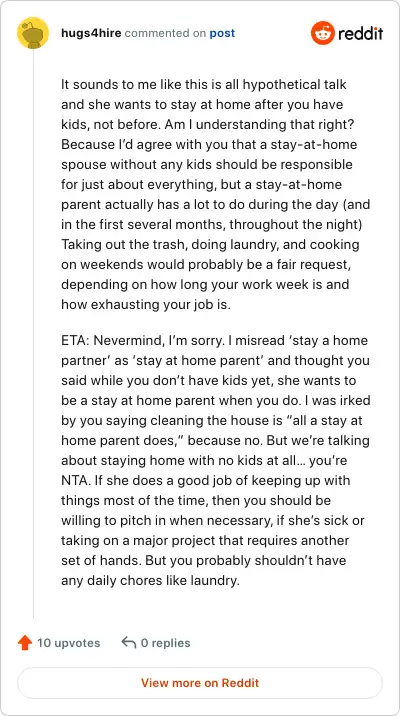
Task: Open the "0 replies" label
Action: click(x=165, y=643)
